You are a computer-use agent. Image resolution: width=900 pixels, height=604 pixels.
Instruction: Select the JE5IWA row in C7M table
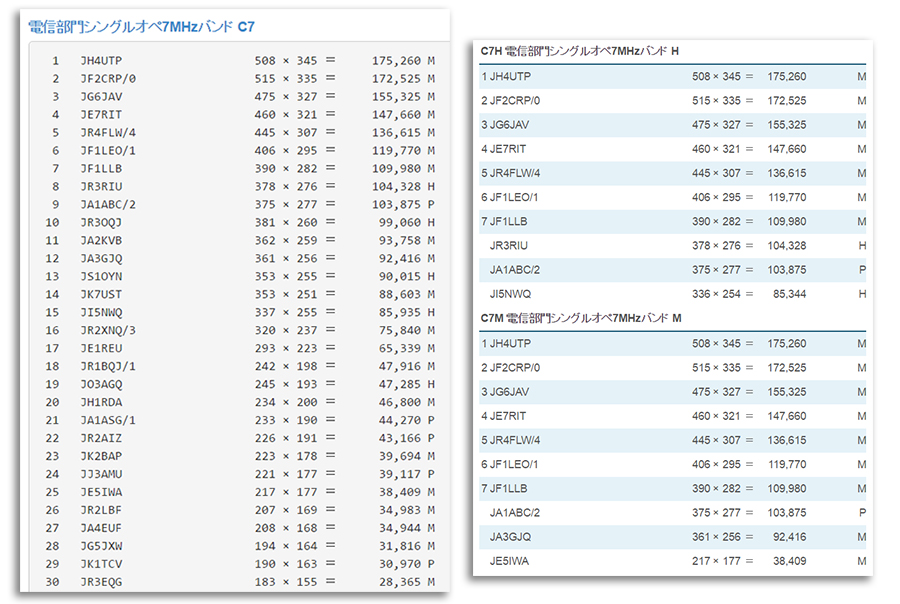click(x=672, y=561)
